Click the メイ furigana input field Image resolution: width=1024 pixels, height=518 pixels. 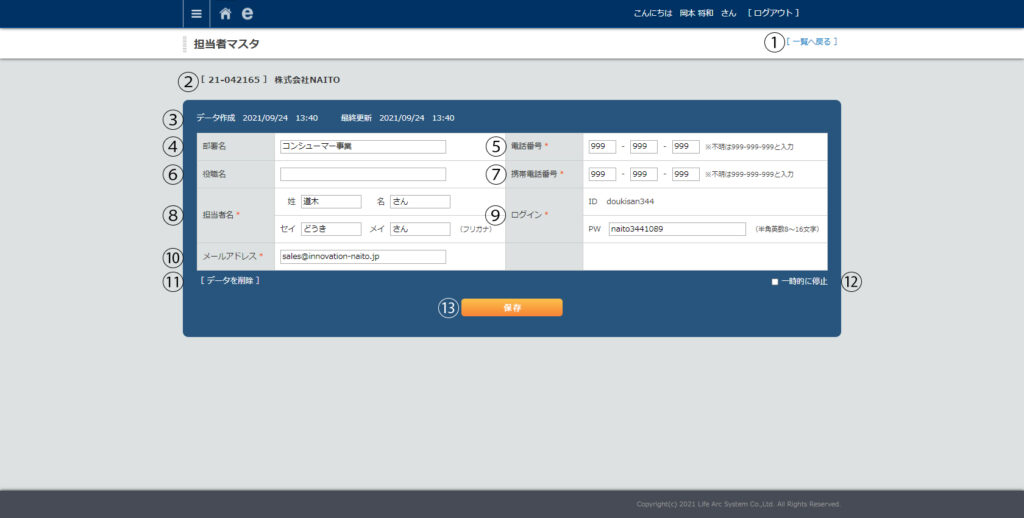tap(419, 229)
